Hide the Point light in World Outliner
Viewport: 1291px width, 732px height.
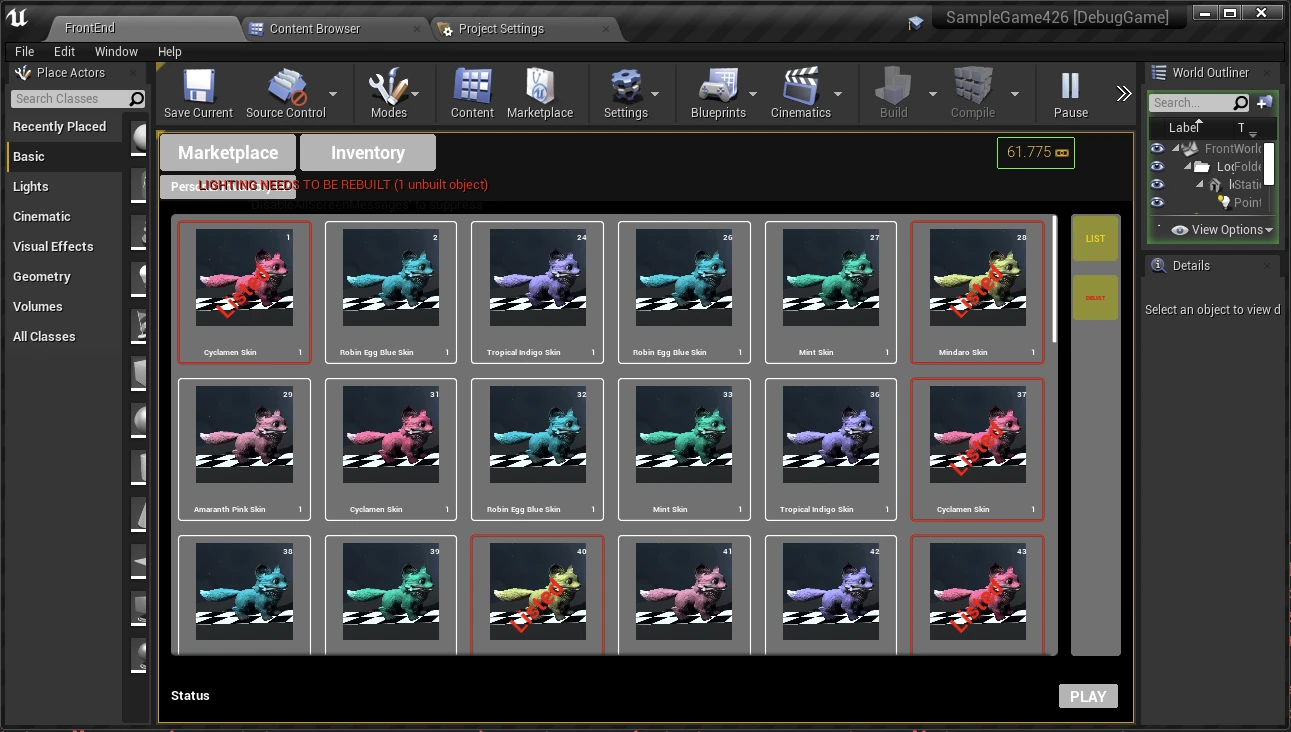coord(1157,202)
